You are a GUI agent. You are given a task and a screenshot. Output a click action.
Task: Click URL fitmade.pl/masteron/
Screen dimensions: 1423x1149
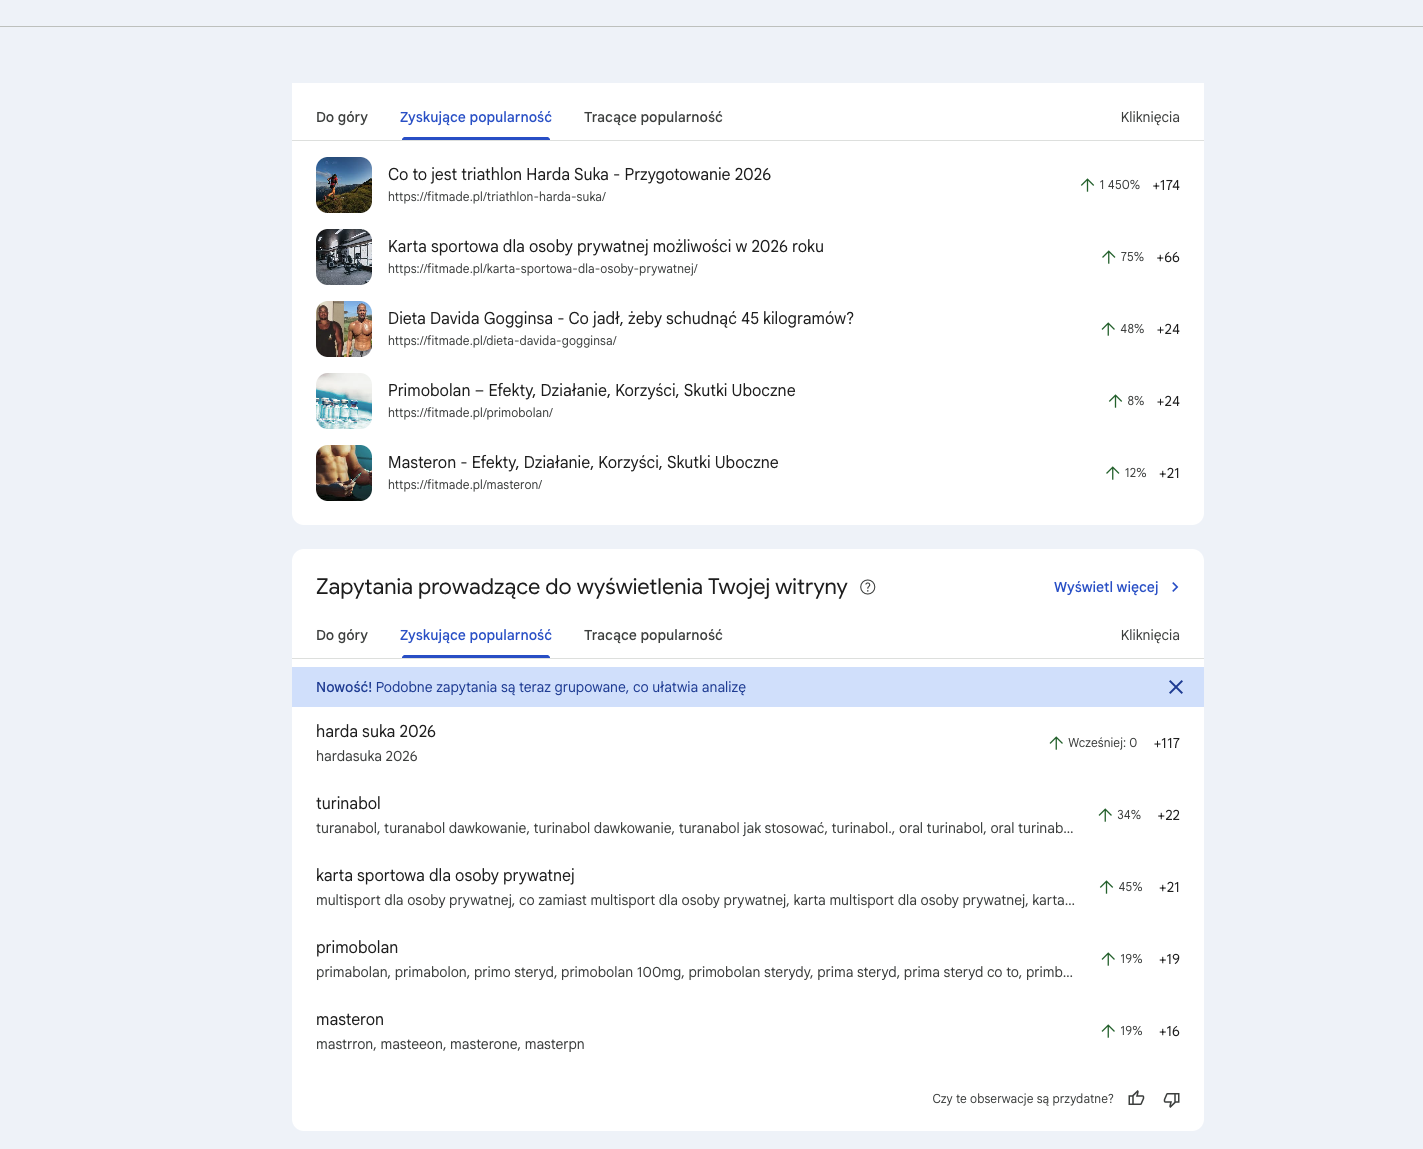coord(465,485)
